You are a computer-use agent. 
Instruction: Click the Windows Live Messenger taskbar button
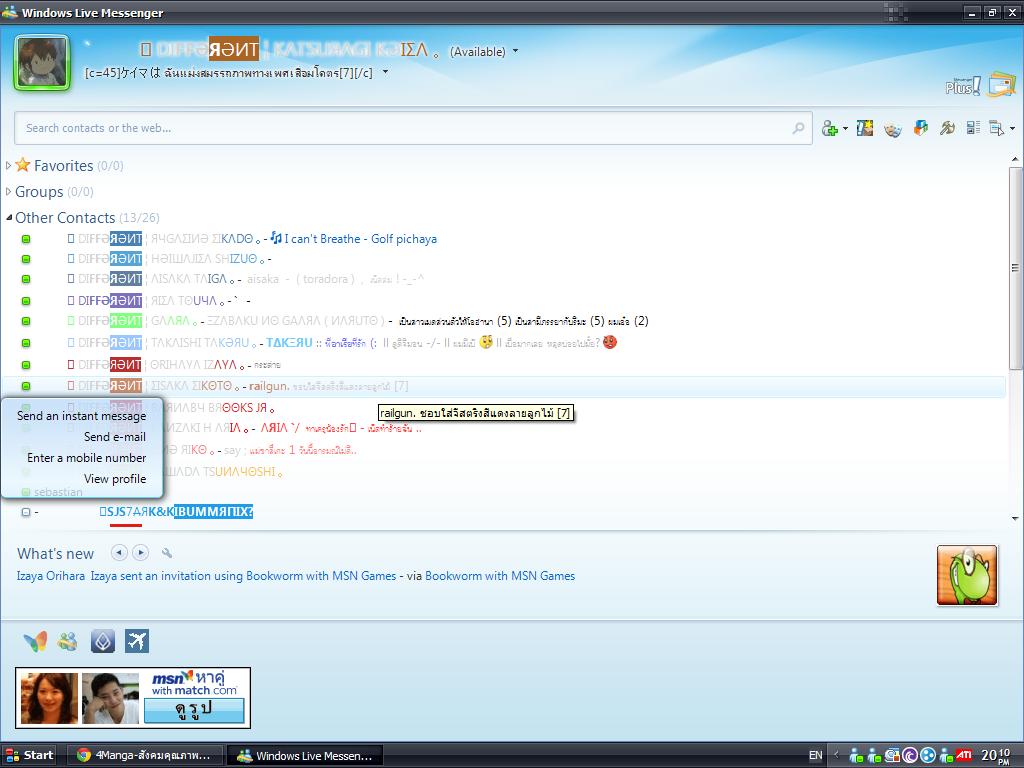coord(304,756)
